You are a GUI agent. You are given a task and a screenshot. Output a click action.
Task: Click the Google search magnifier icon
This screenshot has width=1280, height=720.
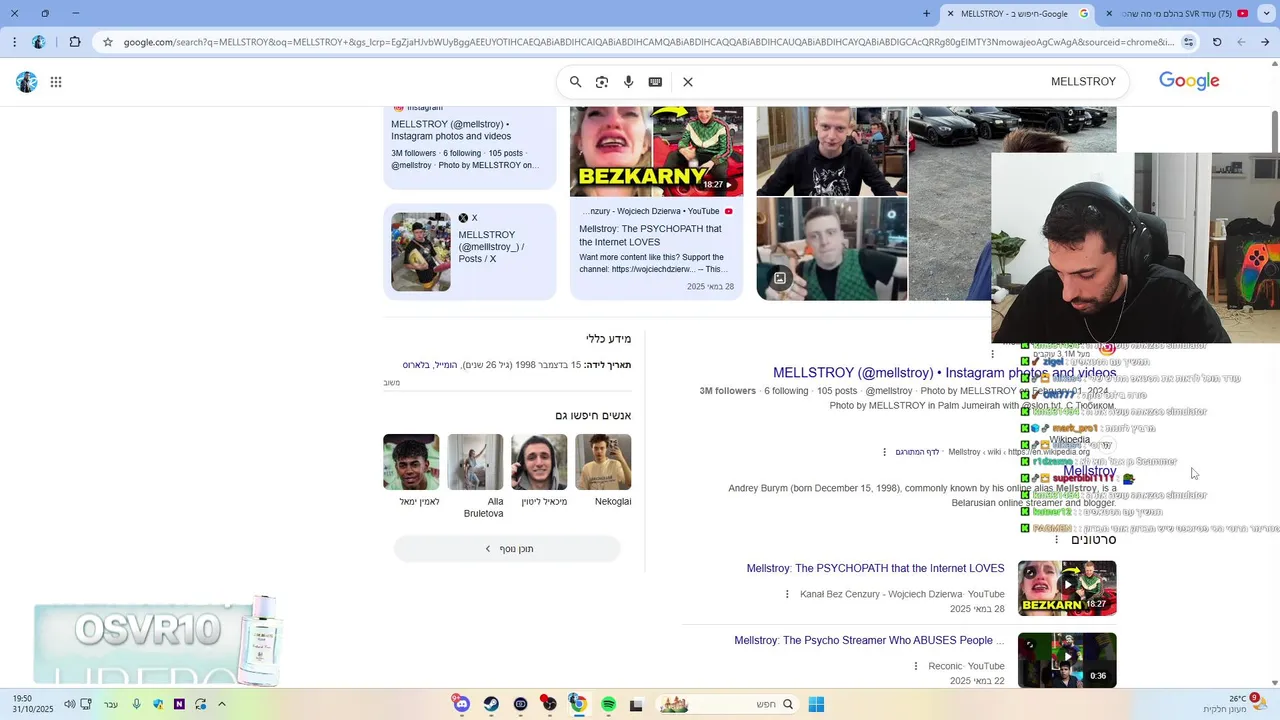click(575, 82)
